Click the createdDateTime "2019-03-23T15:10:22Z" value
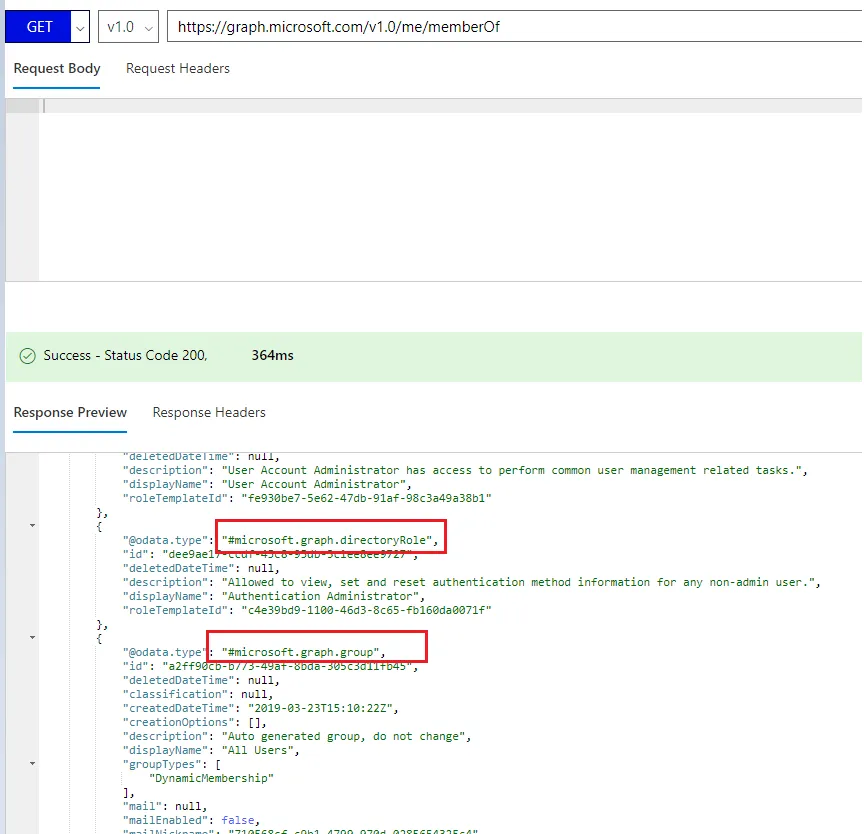 tap(320, 708)
